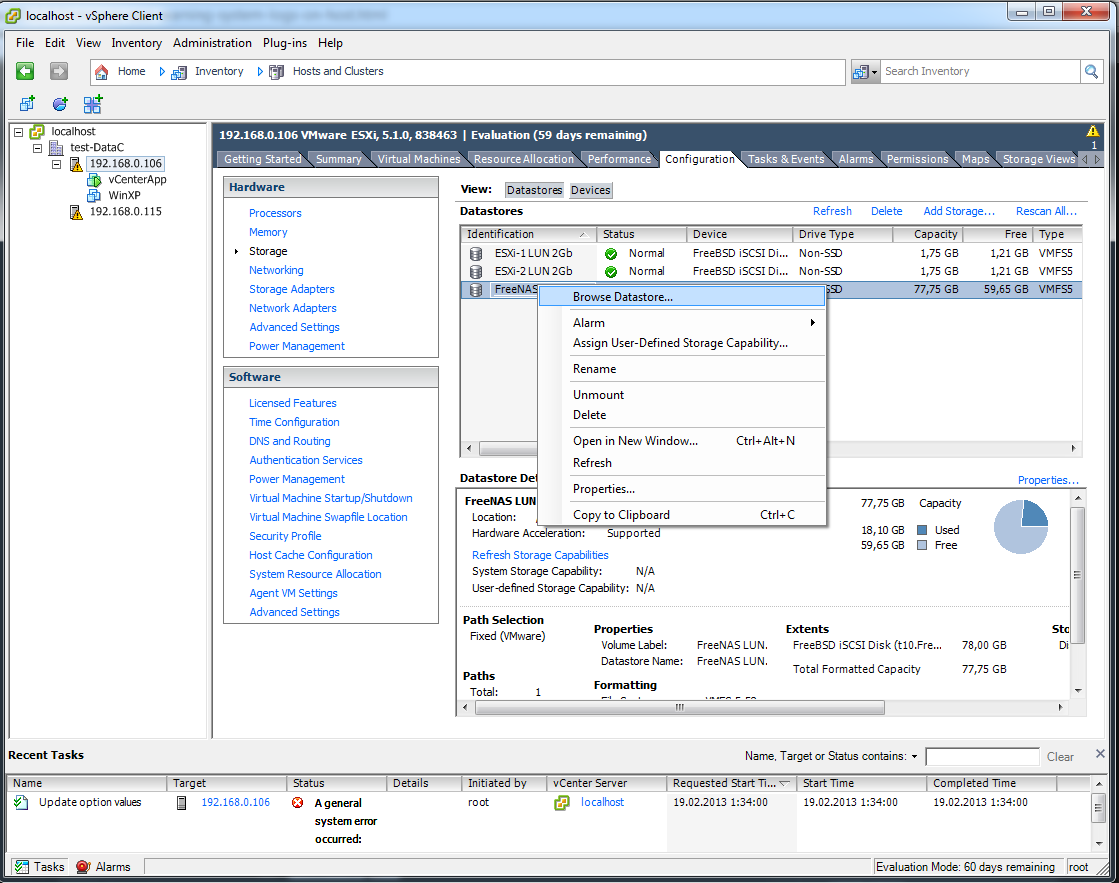This screenshot has height=883, width=1119.
Task: Click the right tab-scroll arrow
Action: point(1097,159)
